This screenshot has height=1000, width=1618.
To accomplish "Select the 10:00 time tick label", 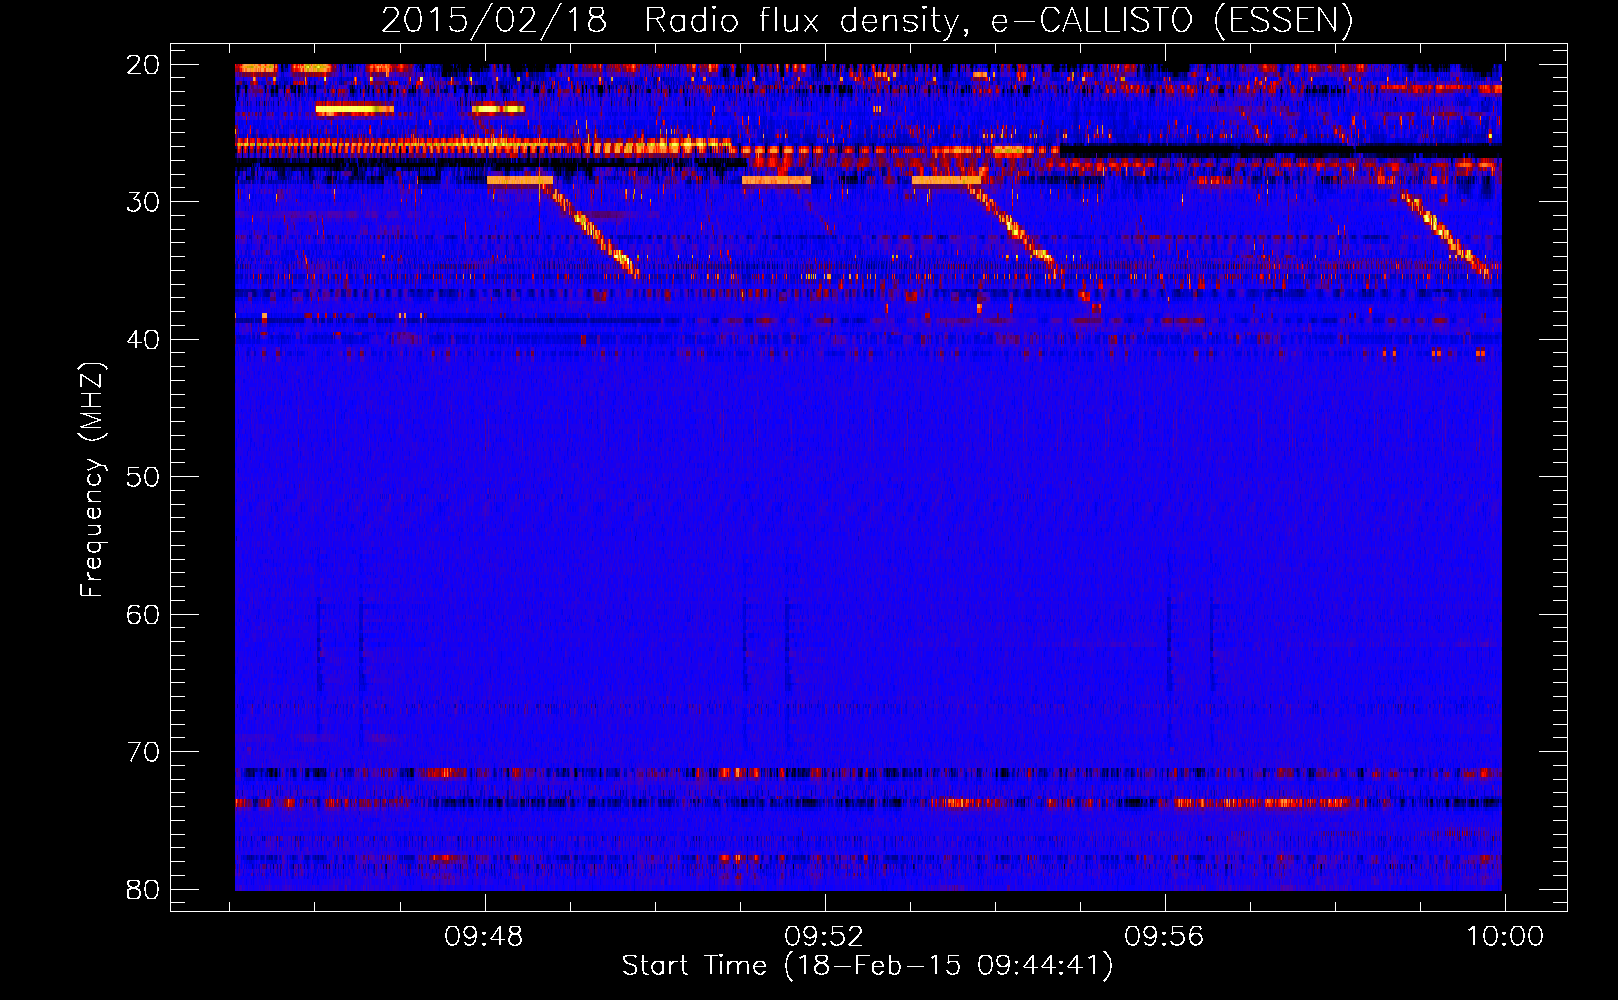I will click(x=1505, y=937).
